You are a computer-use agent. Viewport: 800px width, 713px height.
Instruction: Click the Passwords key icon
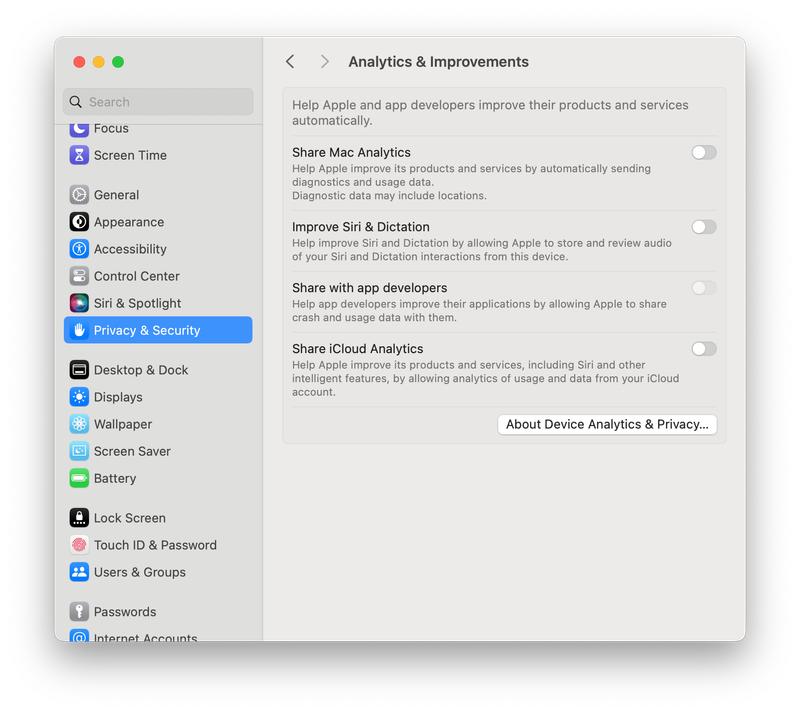(x=79, y=612)
